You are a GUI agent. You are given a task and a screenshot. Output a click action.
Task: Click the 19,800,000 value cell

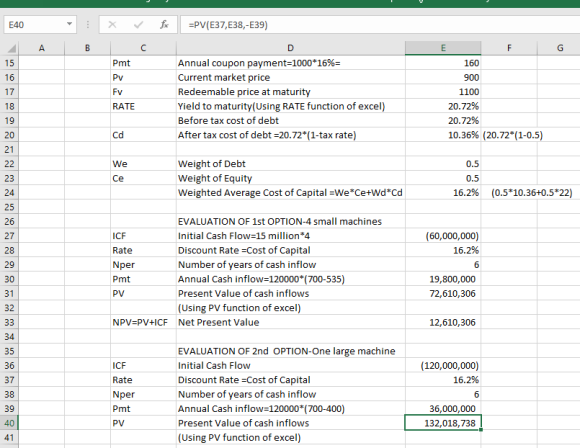pos(443,279)
